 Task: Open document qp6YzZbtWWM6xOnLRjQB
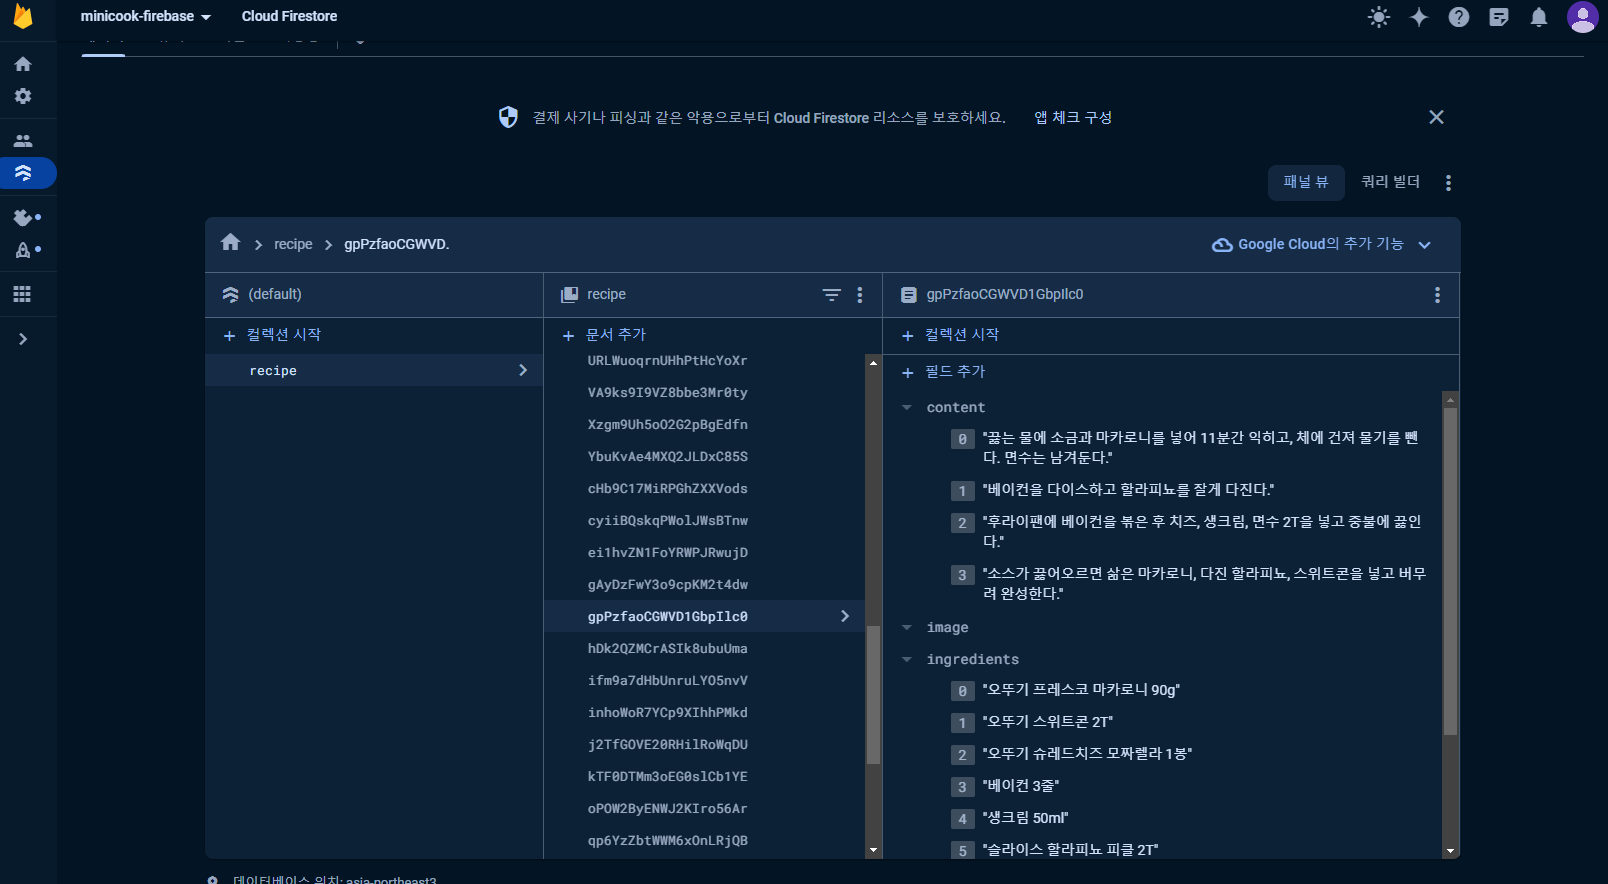coord(667,840)
